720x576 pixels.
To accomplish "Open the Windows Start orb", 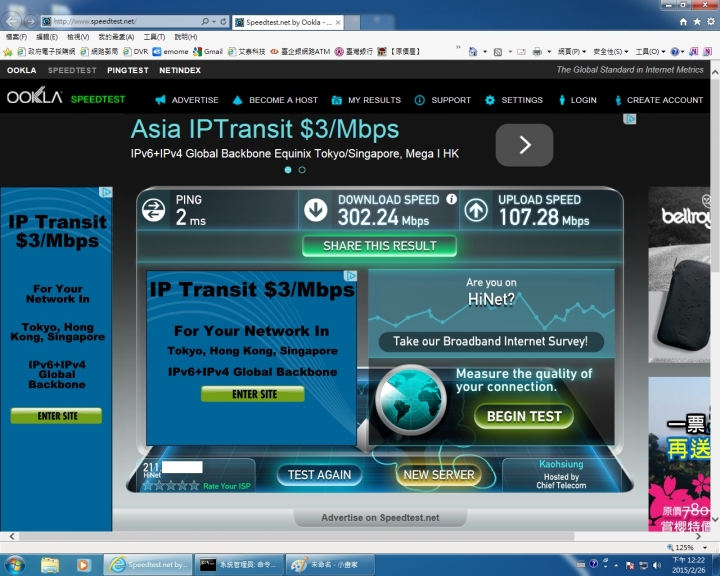I will tap(14, 565).
